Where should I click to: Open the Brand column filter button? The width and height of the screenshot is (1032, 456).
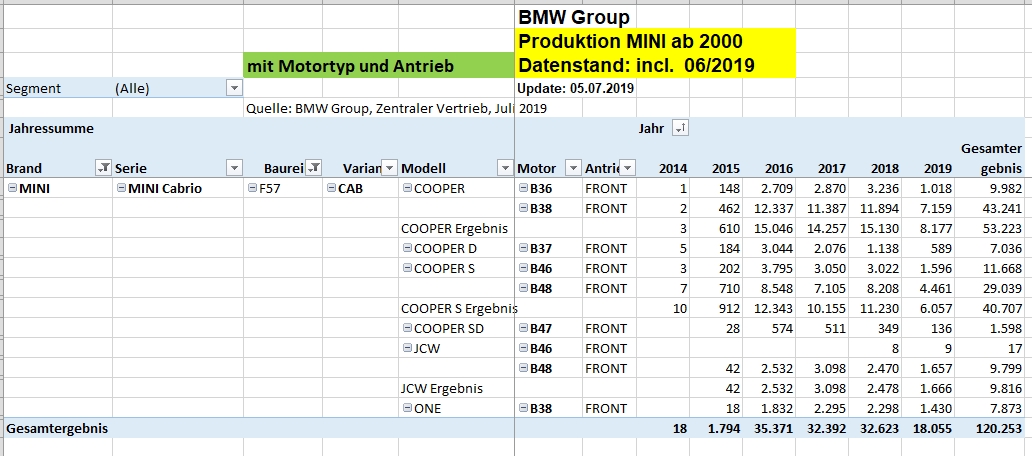pos(102,168)
